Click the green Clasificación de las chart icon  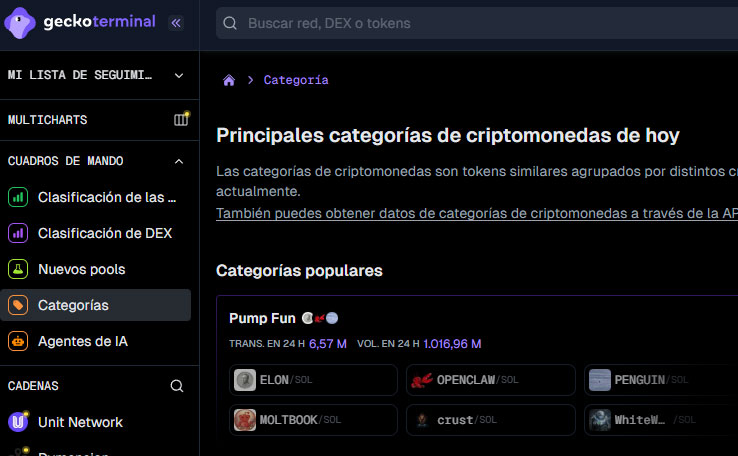[x=18, y=197]
